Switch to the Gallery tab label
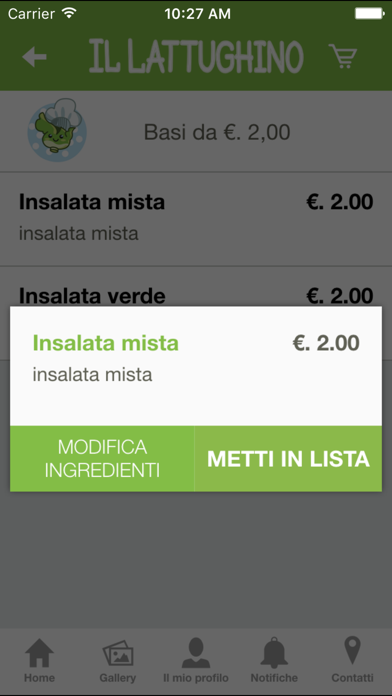392x696 pixels. point(118,678)
